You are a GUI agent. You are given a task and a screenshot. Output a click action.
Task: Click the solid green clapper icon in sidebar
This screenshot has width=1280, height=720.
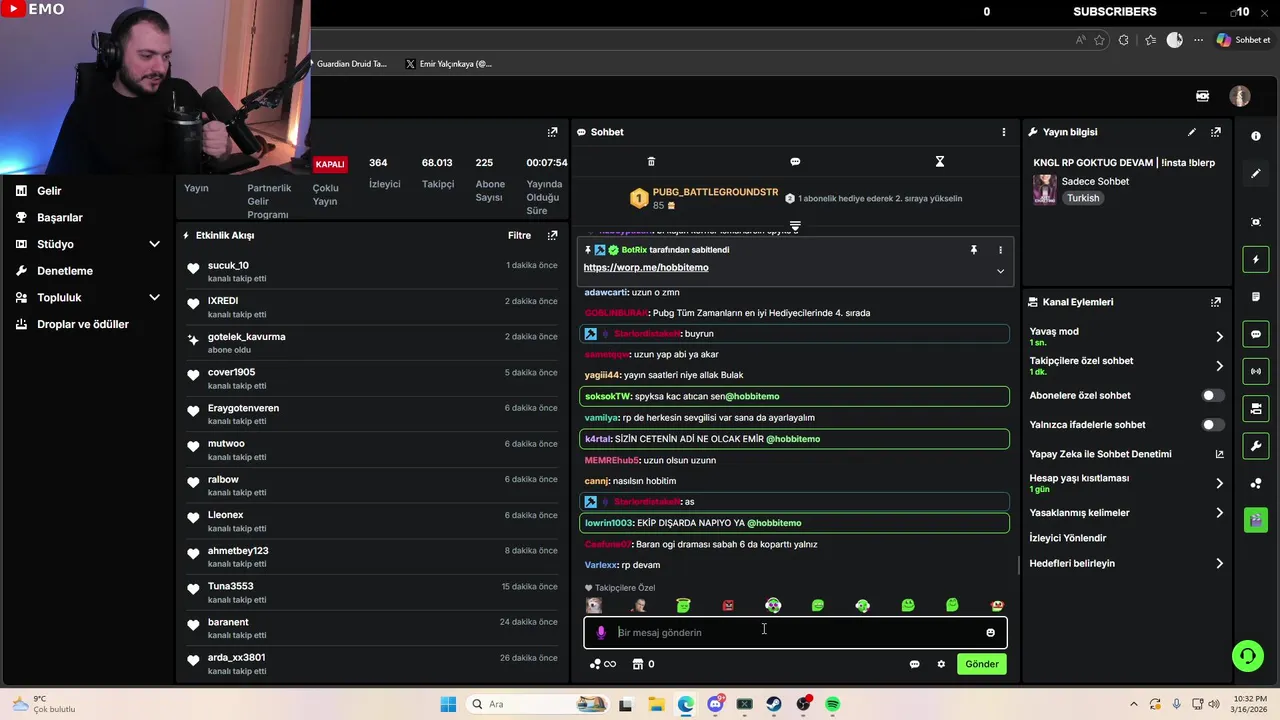point(1256,520)
